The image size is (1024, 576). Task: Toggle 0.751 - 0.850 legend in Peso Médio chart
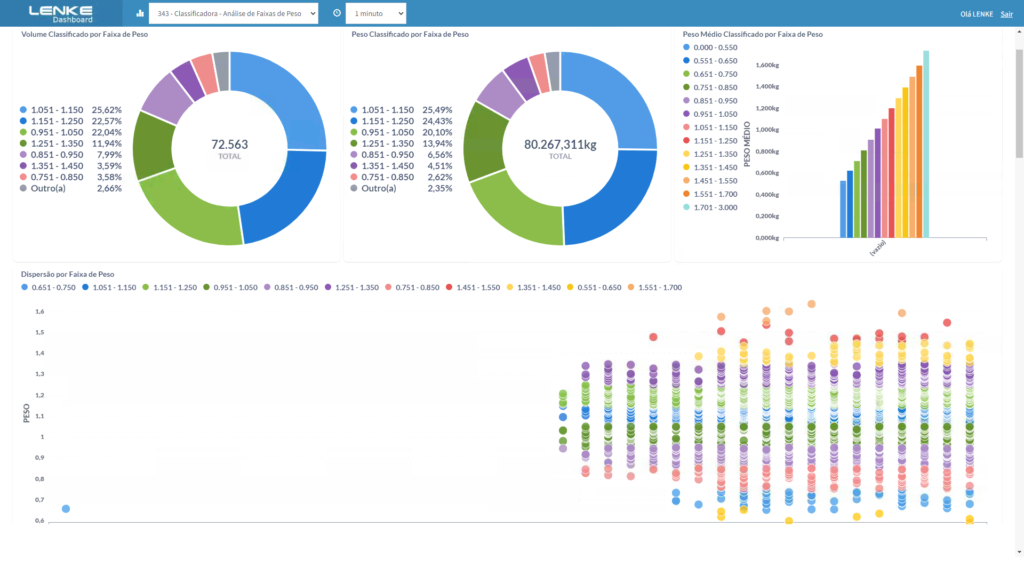(710, 88)
